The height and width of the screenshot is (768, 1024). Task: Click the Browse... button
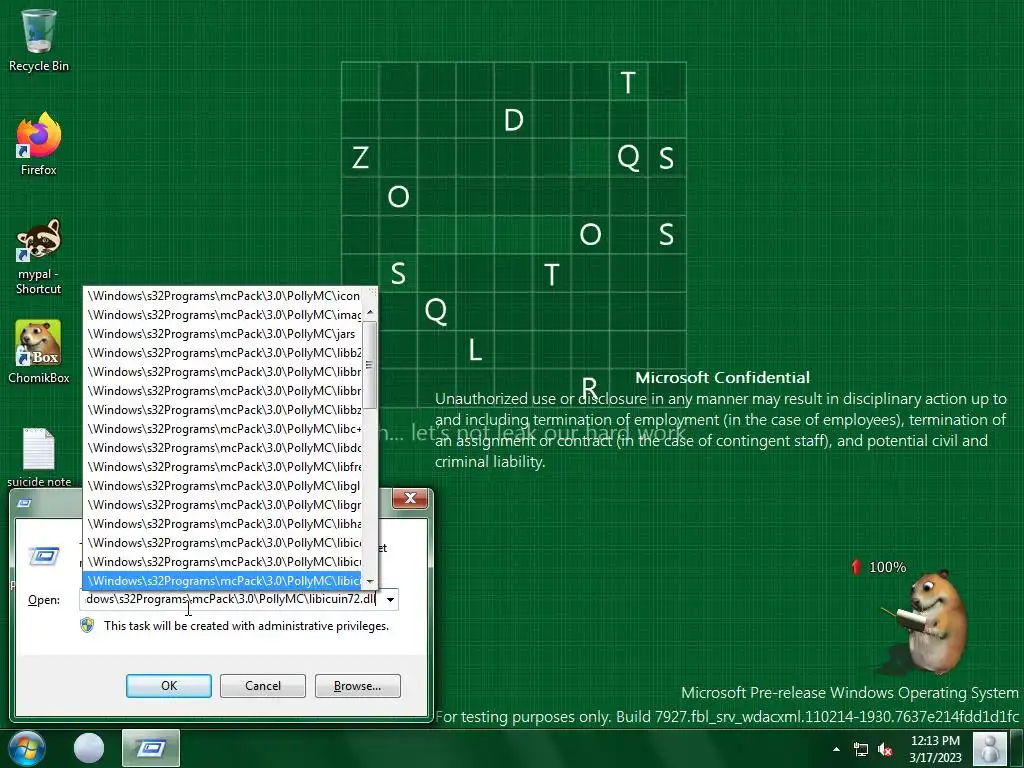[x=357, y=686]
